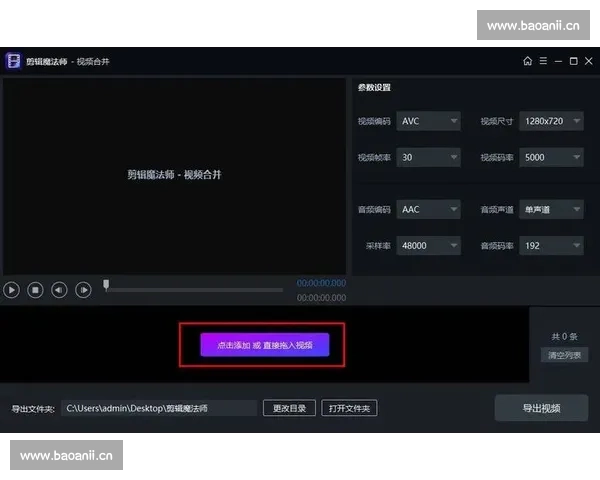
Task: Click the 导出视频 export button
Action: point(541,408)
